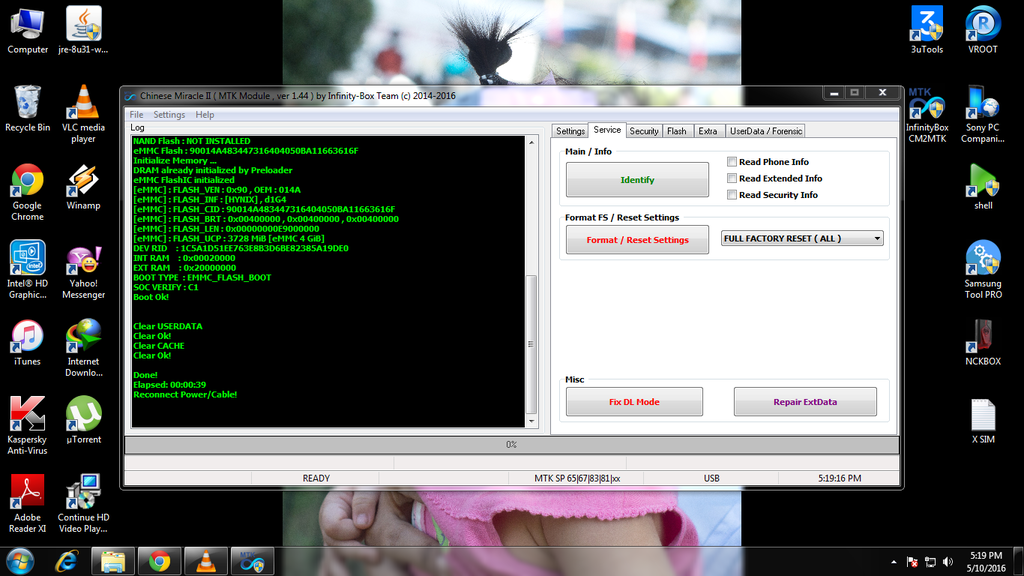1024x576 pixels.
Task: Check Read Extended Info
Action: tap(731, 178)
